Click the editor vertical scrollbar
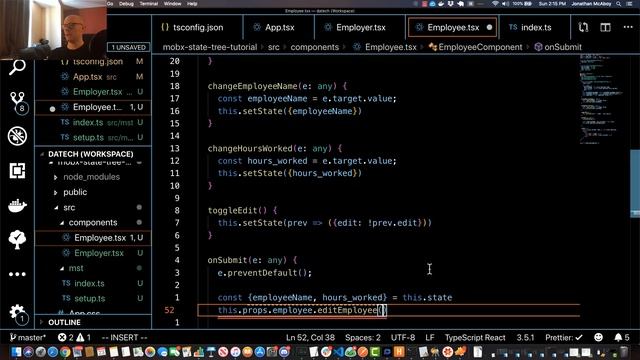This screenshot has width=640, height=360. [x=635, y=184]
